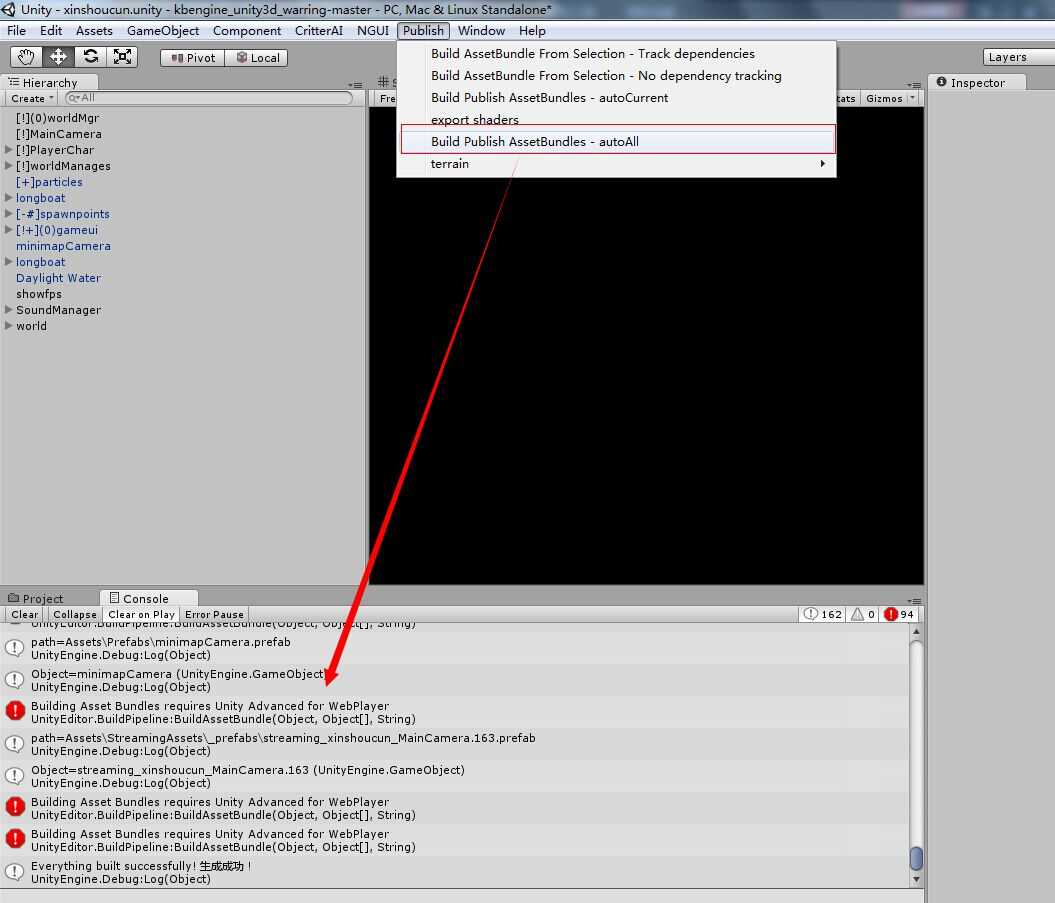
Task: Expand the SoundManager hierarchy item
Action: coord(9,310)
